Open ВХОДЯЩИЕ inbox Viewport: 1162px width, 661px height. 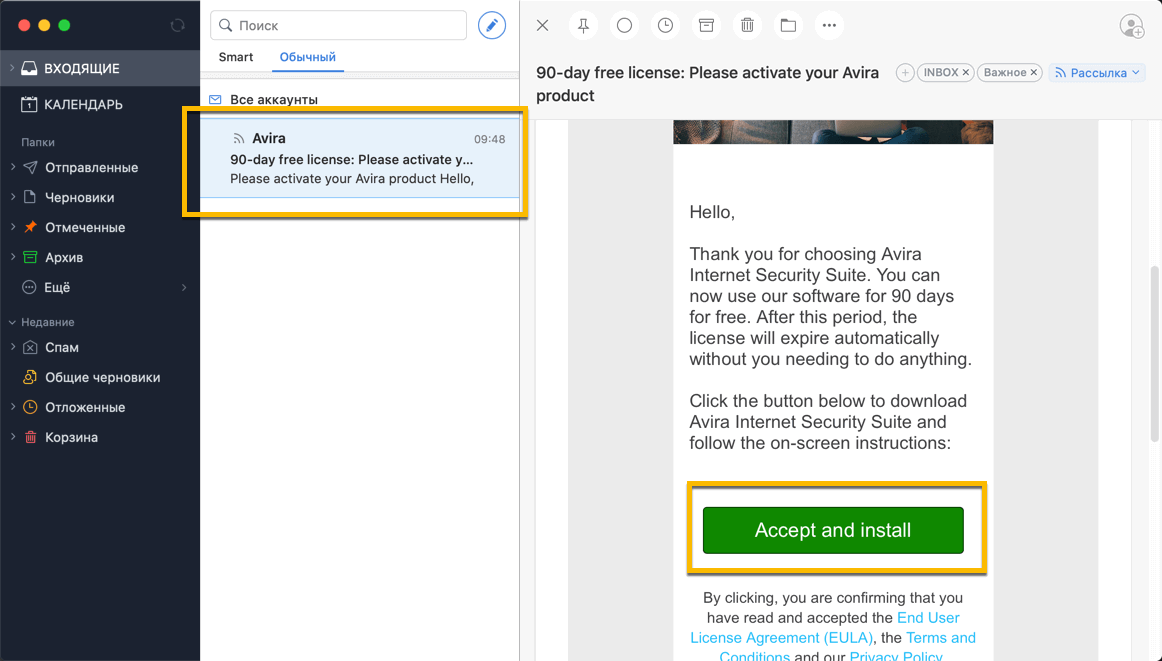(100, 68)
